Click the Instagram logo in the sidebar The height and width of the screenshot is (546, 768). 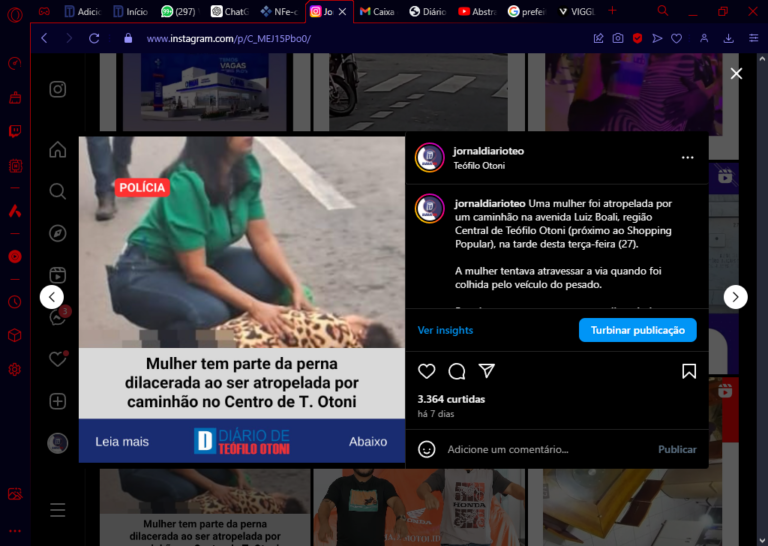click(58, 89)
